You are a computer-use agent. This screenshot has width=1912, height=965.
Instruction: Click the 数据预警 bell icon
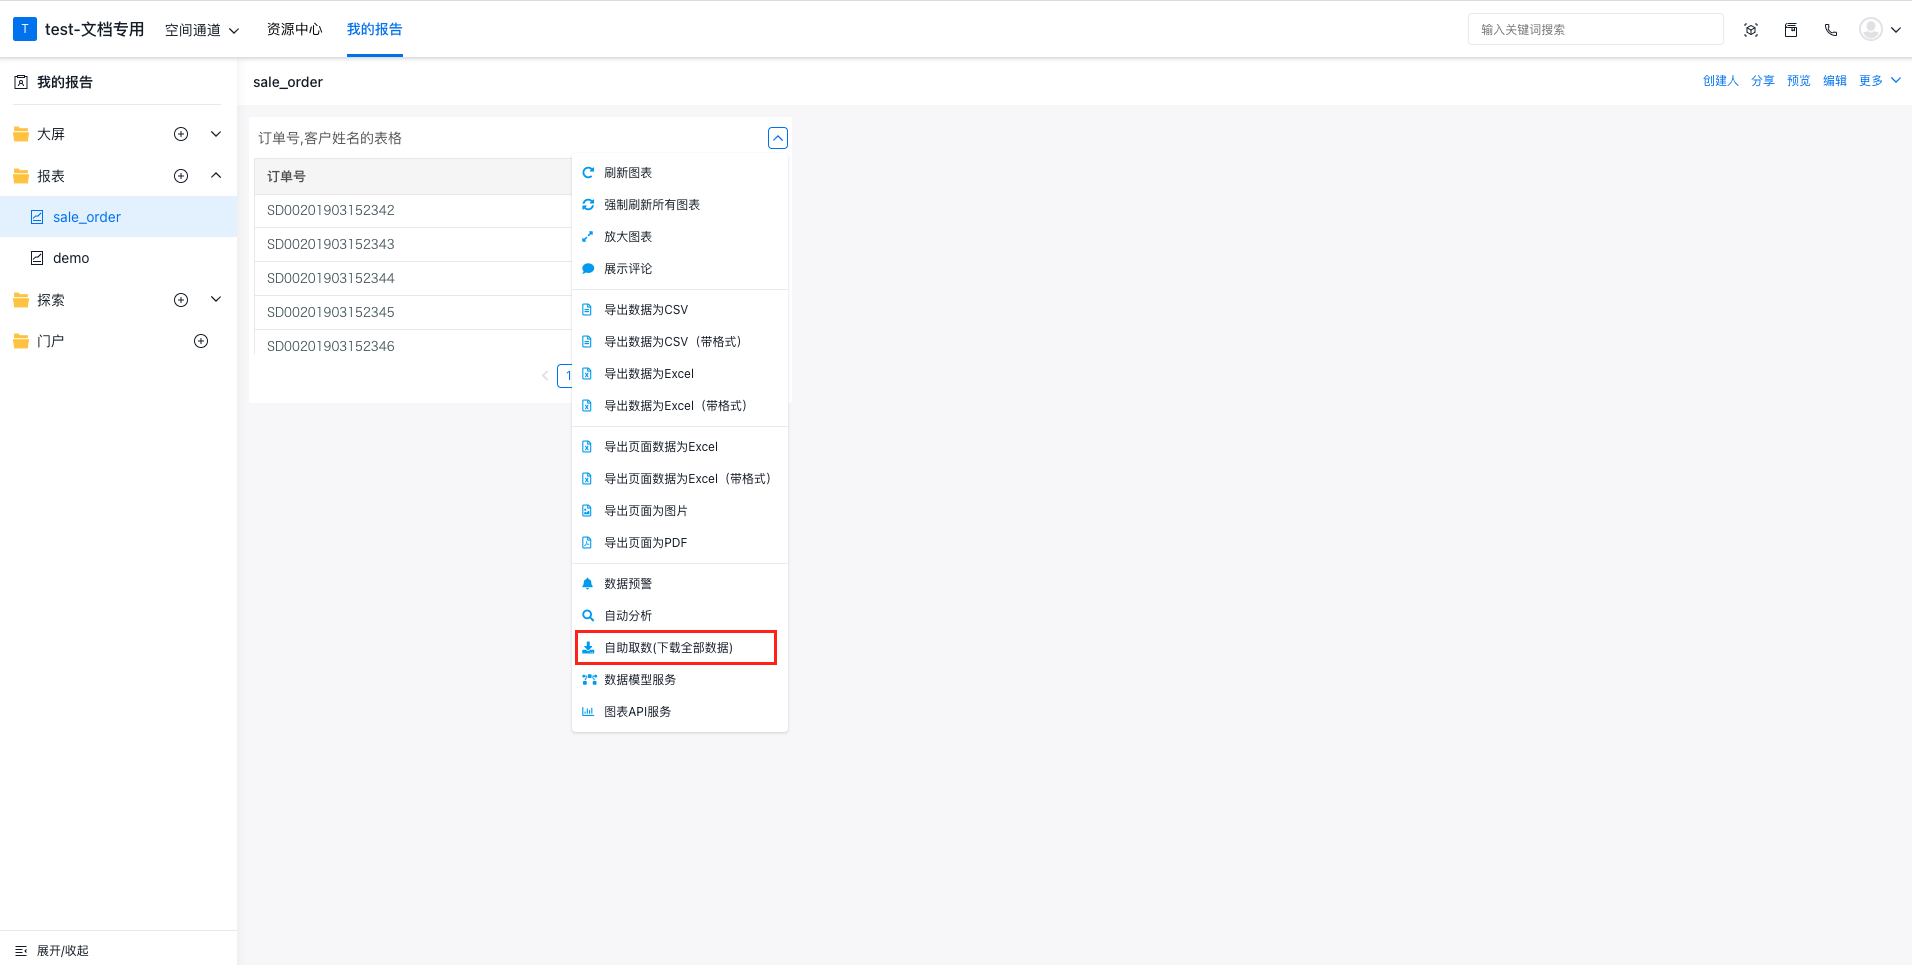pos(588,584)
